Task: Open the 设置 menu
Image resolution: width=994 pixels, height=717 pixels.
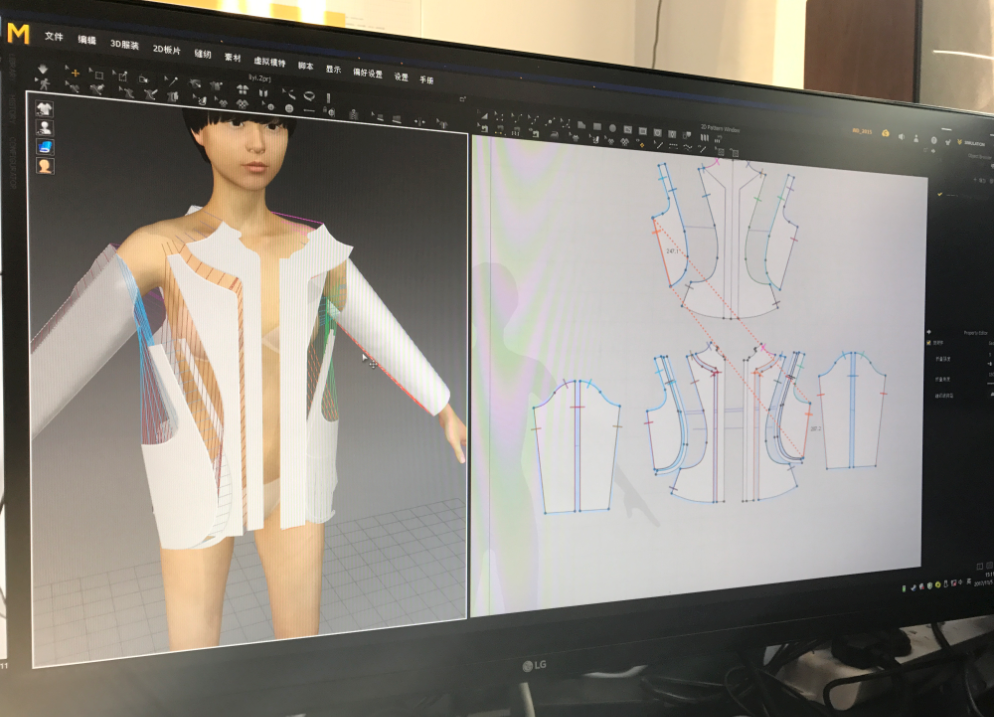Action: pyautogui.click(x=401, y=77)
